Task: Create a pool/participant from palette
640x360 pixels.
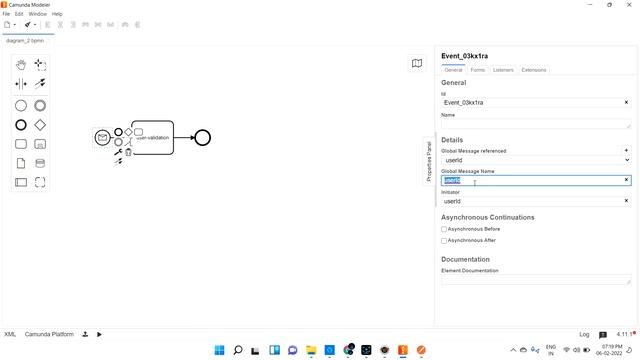Action: coord(21,182)
